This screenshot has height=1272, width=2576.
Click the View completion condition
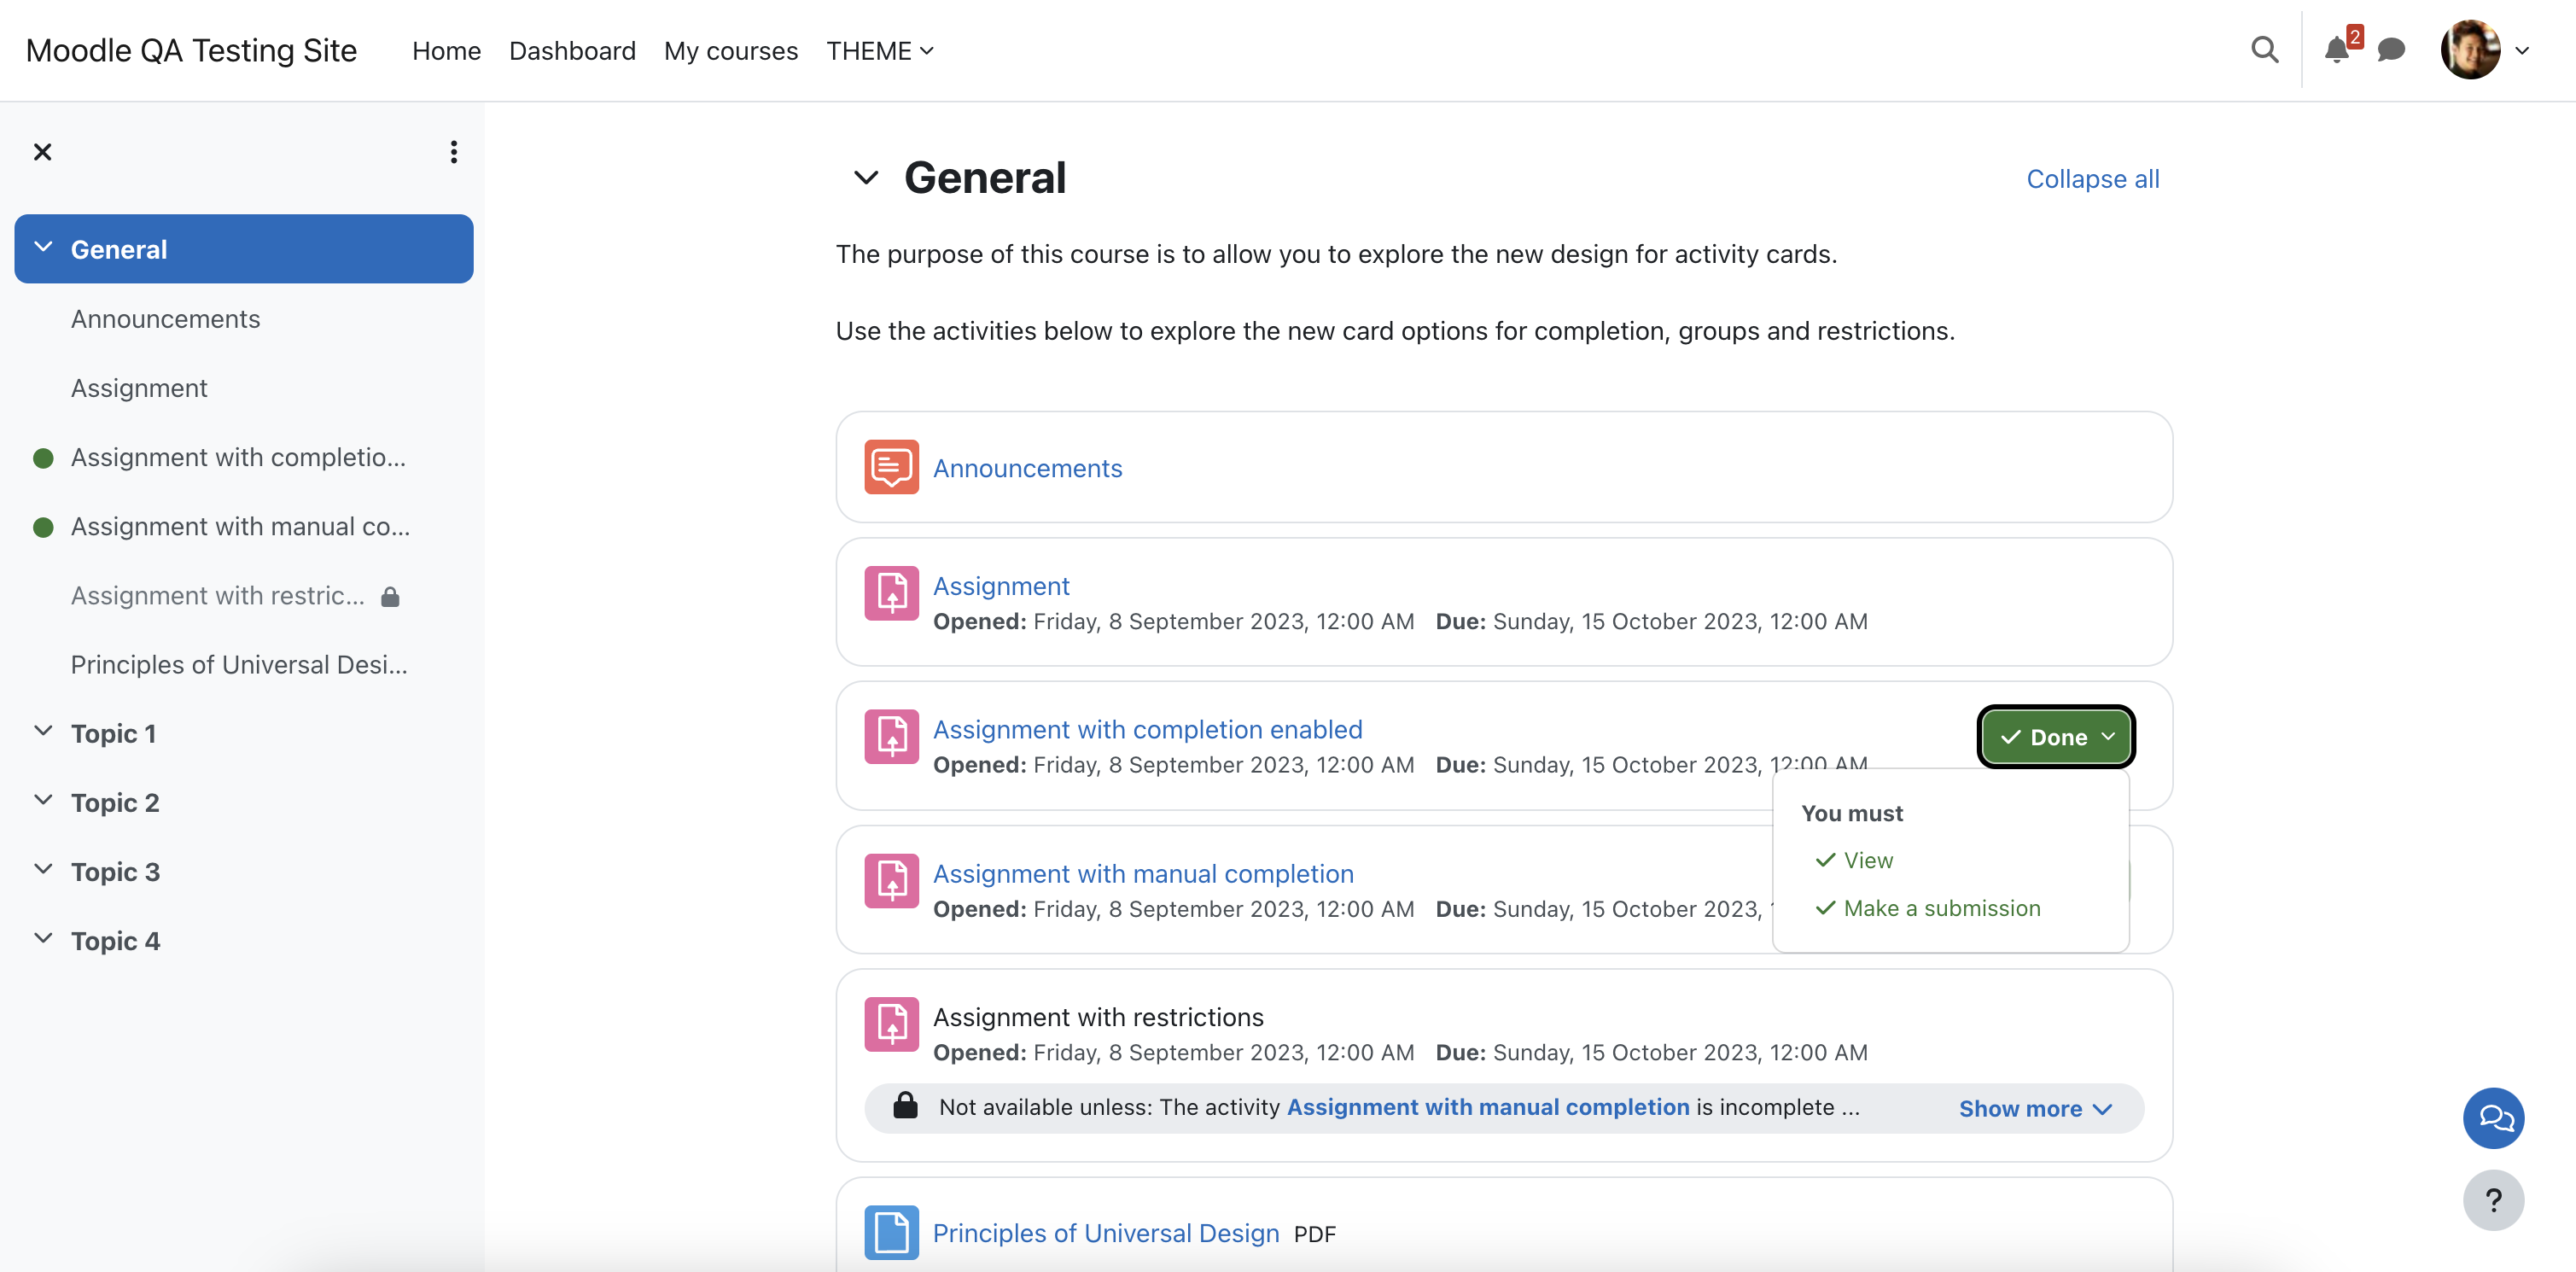point(1867,860)
